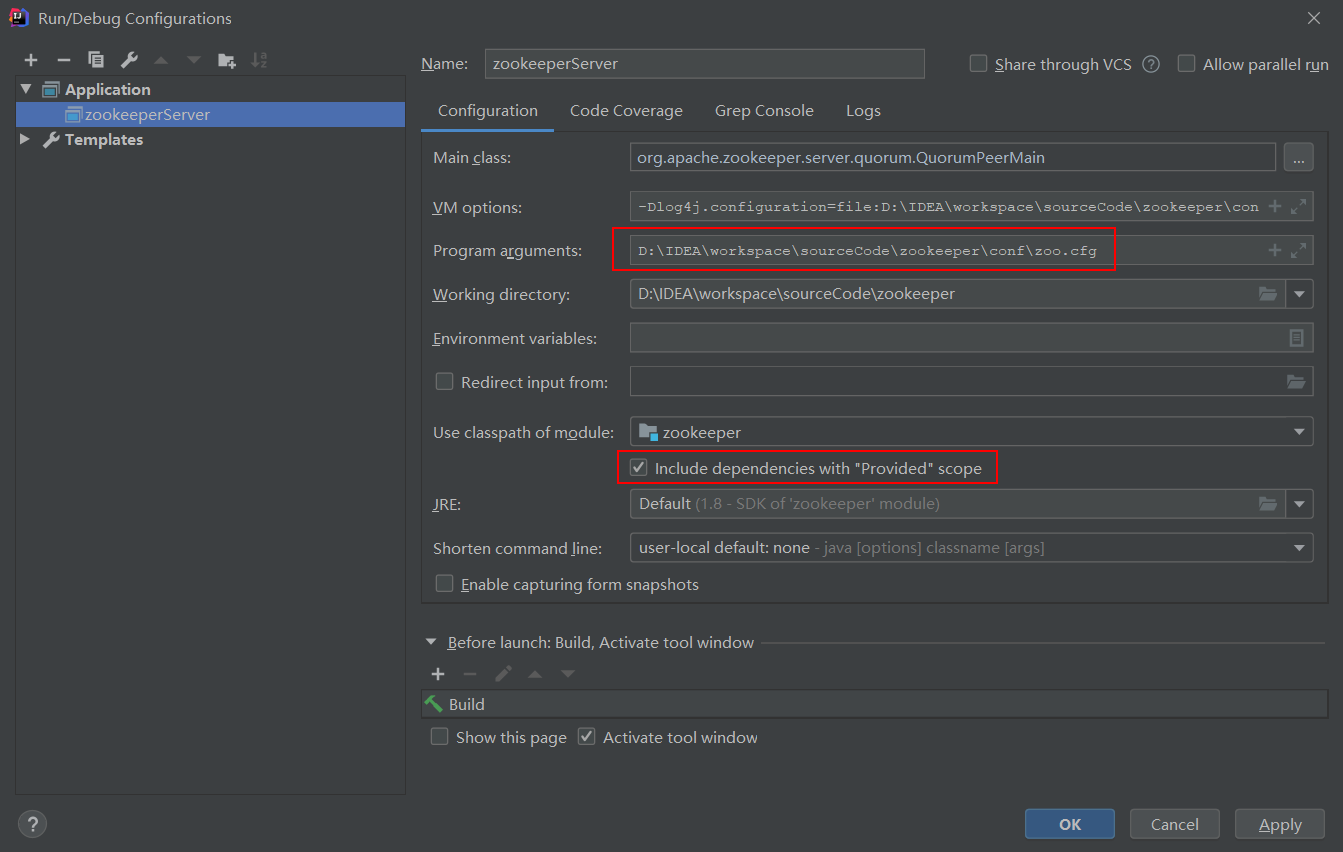Click into the Program arguments field
This screenshot has height=852, width=1343.
click(940, 251)
